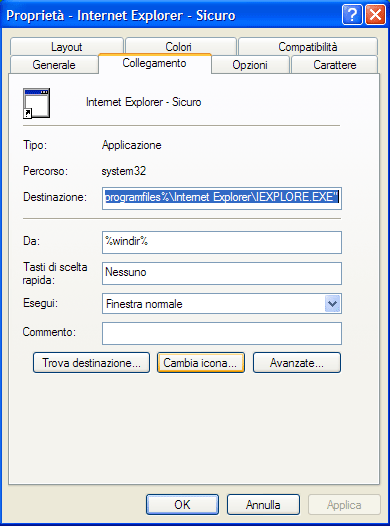Confirm the dialog with OK
This screenshot has width=390, height=526.
tap(182, 505)
